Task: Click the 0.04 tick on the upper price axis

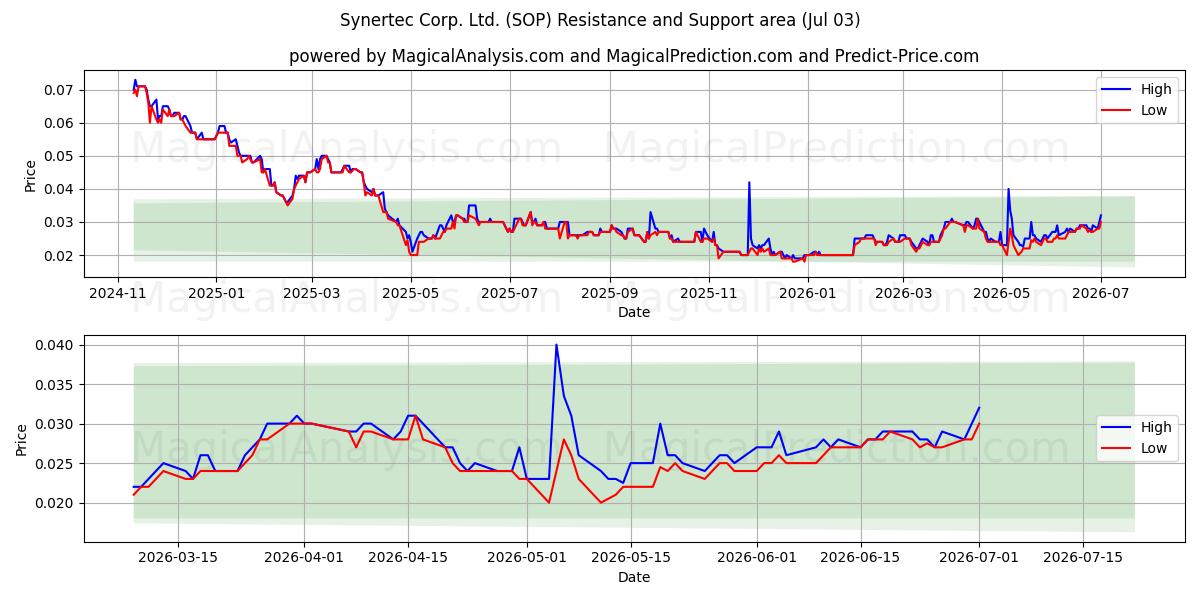Action: tap(60, 189)
